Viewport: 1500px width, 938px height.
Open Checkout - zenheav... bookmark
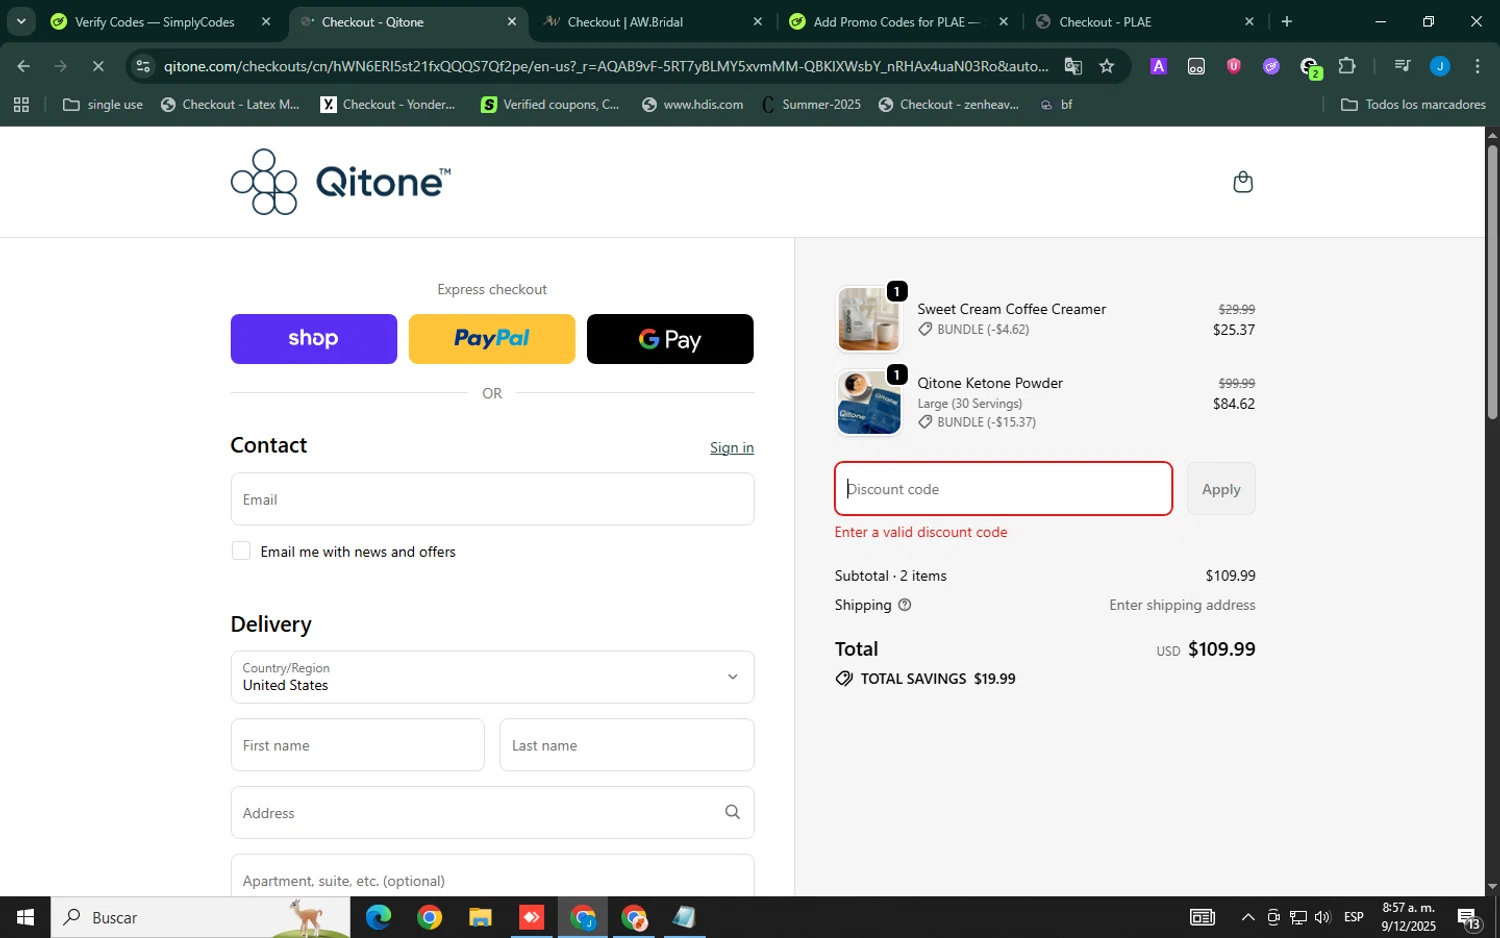pyautogui.click(x=949, y=104)
